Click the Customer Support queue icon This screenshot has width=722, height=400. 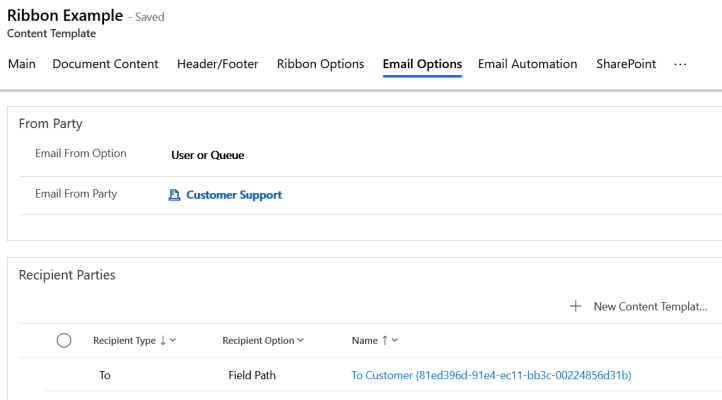[174, 195]
